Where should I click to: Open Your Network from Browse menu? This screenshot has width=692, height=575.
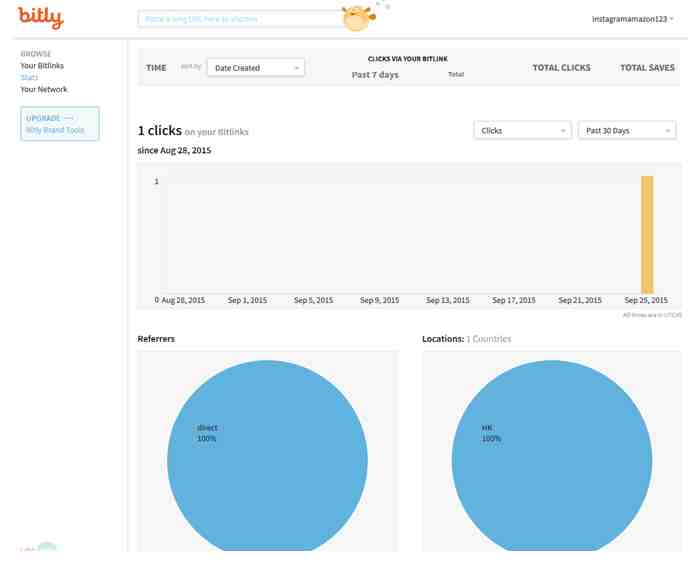click(44, 90)
